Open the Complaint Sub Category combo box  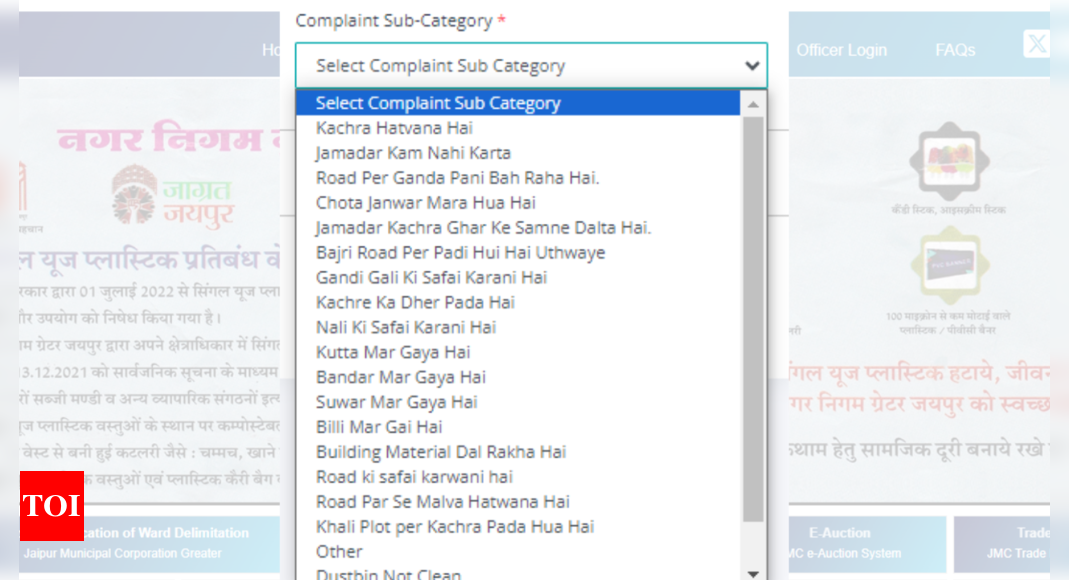(531, 65)
